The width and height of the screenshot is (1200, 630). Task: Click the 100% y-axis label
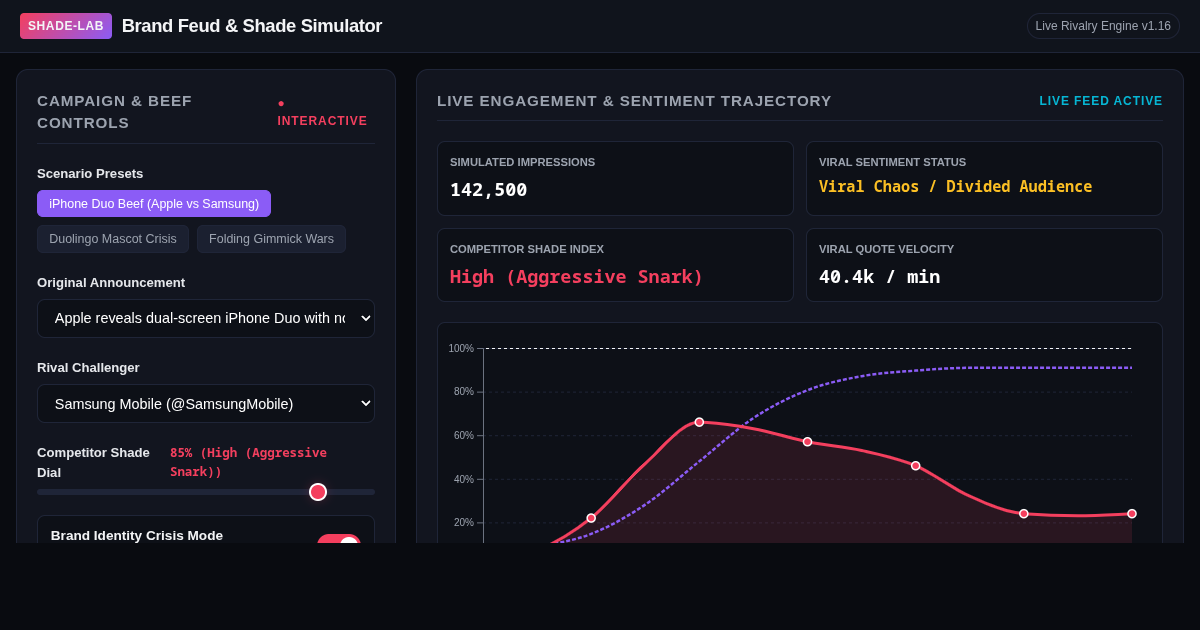(x=461, y=349)
